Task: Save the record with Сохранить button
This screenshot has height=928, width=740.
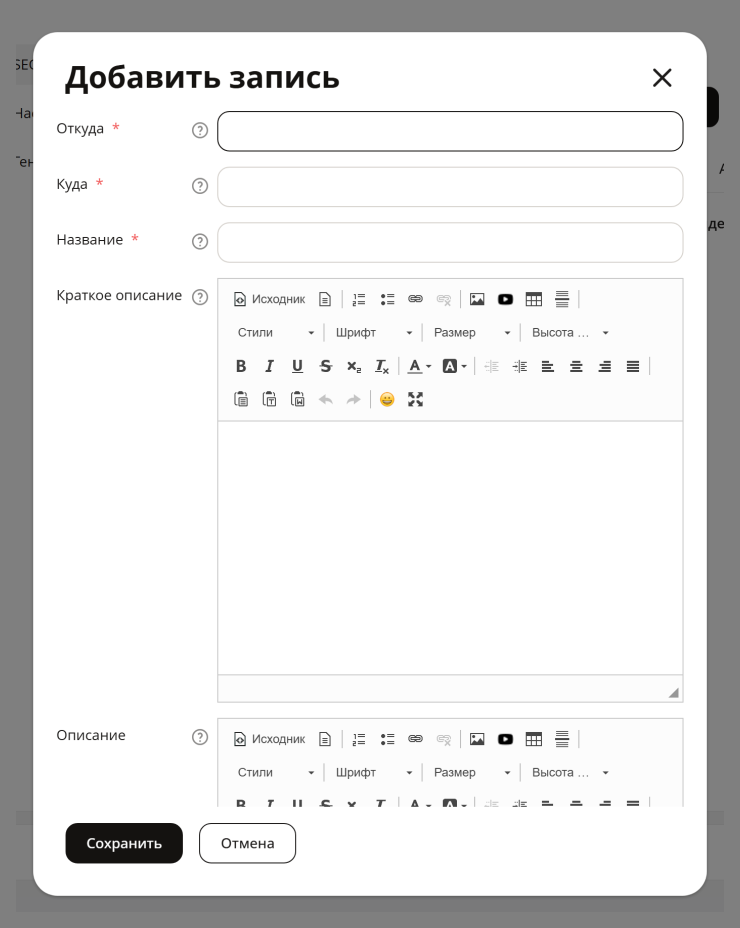Action: coord(124,843)
